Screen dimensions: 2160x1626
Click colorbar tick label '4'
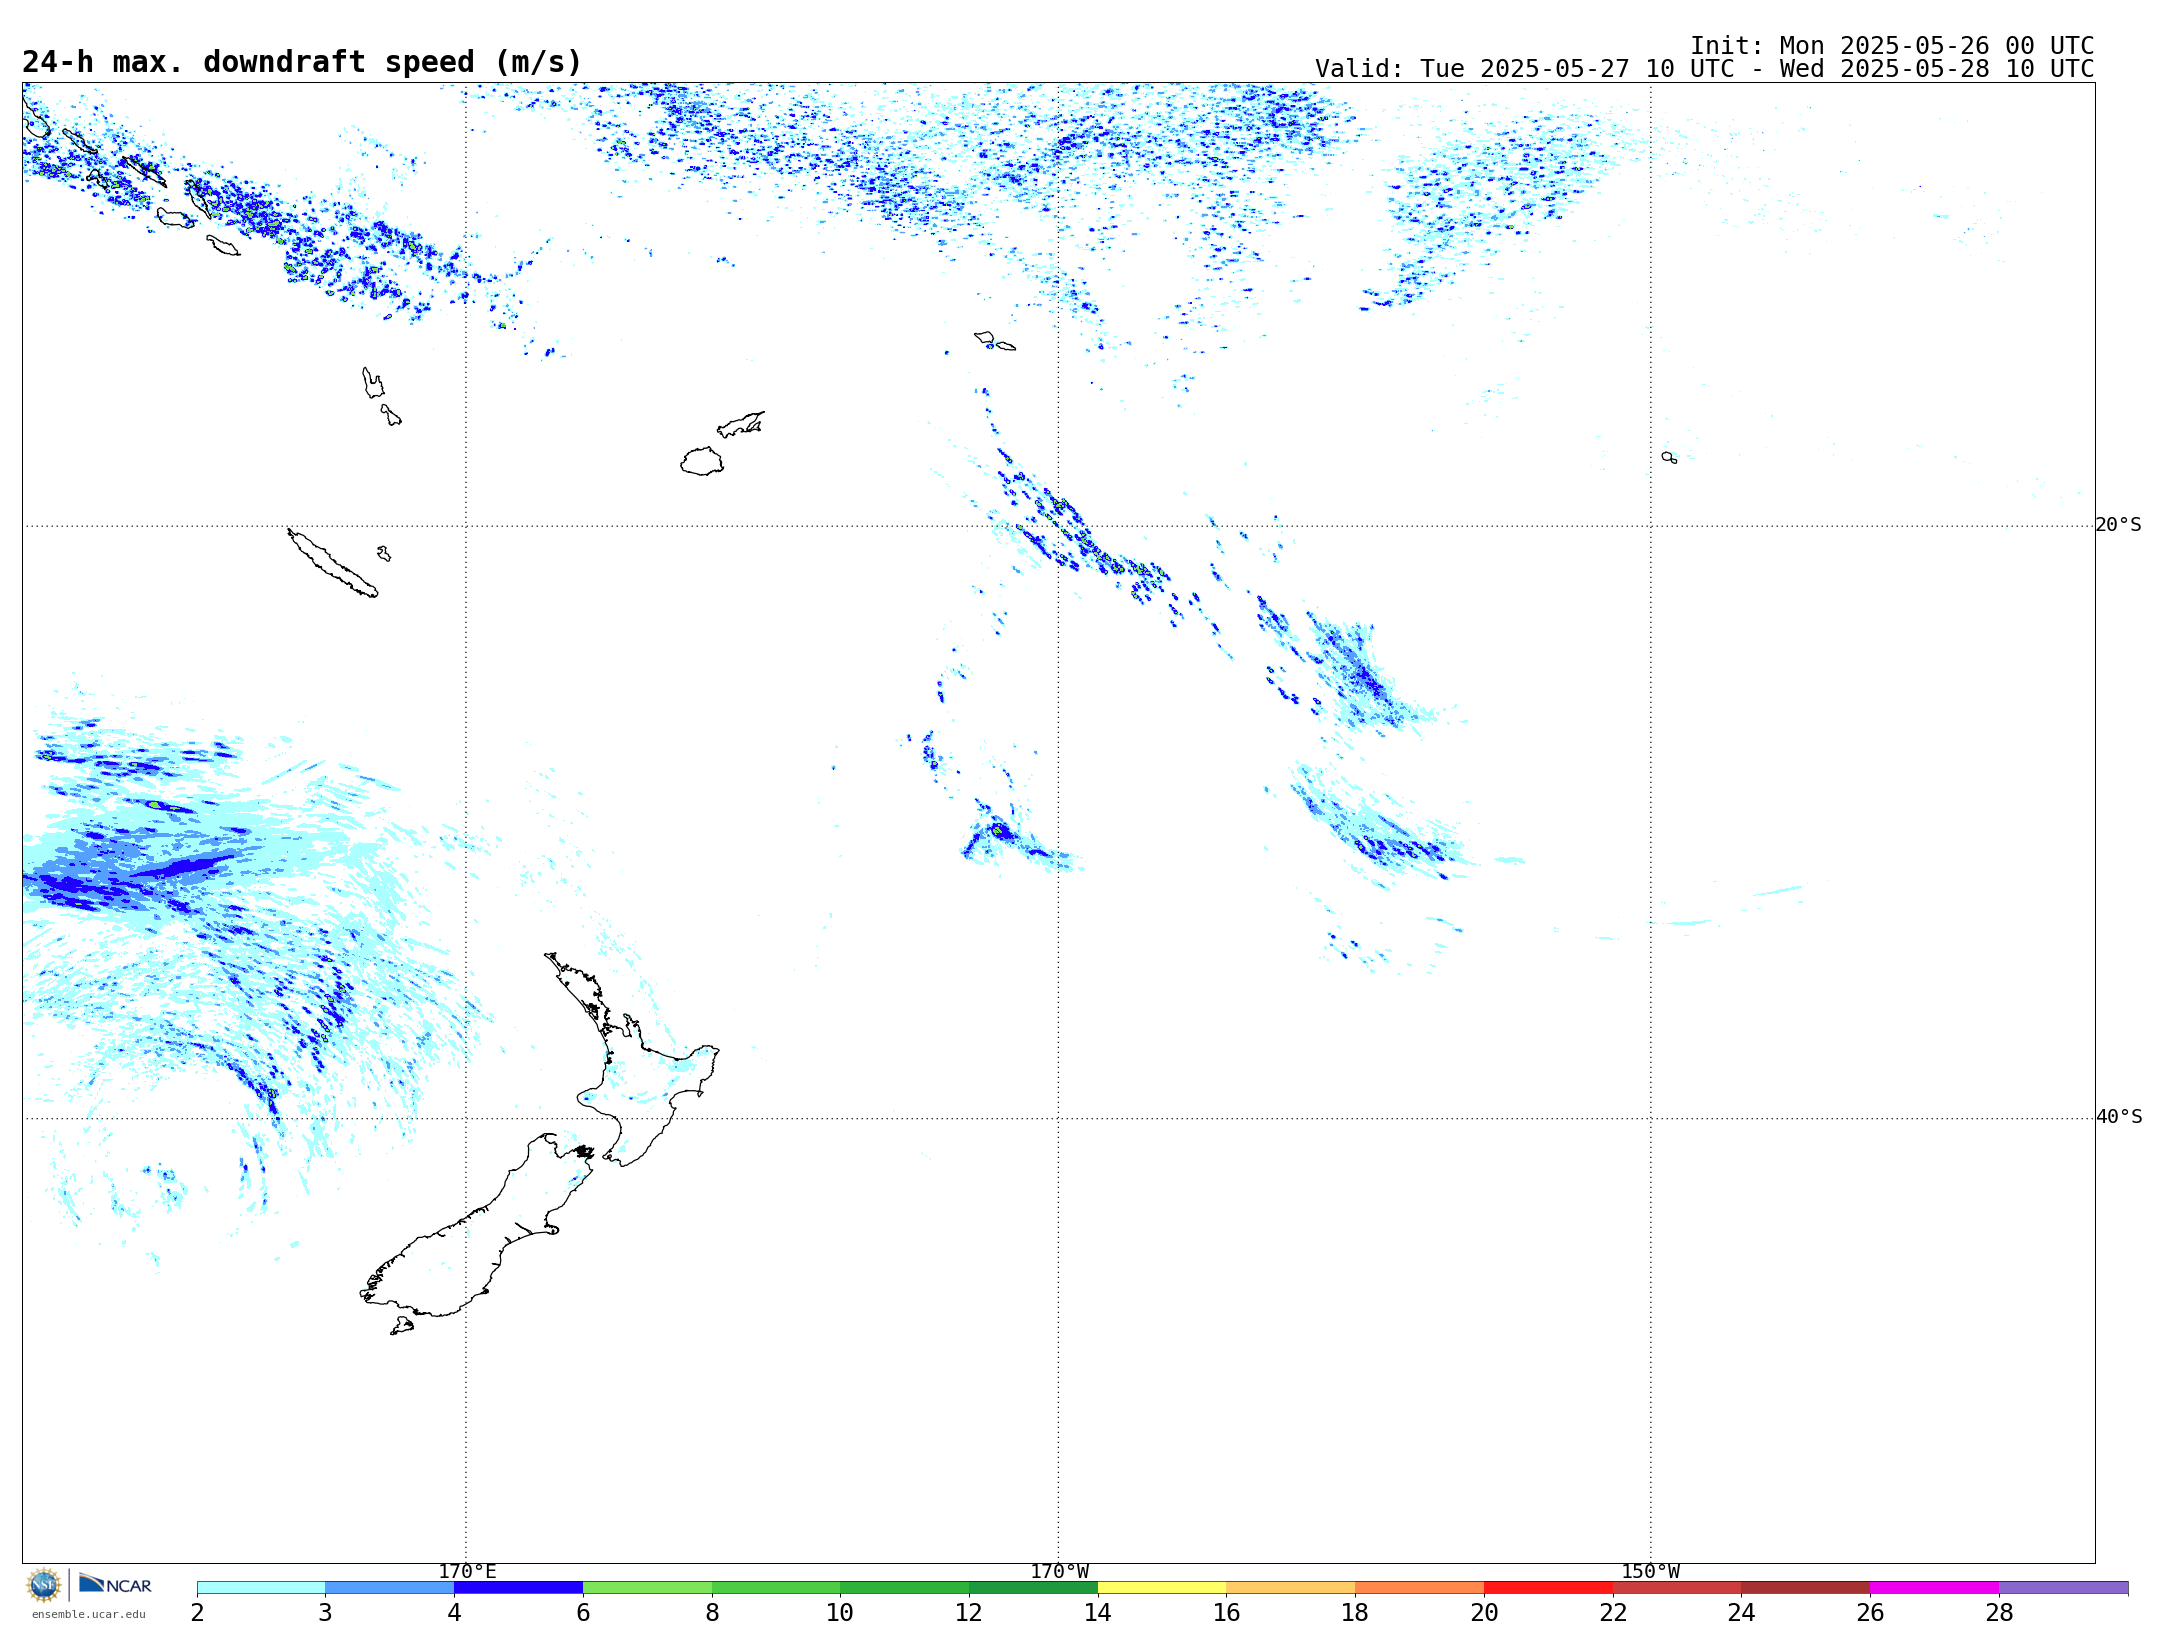[454, 1612]
